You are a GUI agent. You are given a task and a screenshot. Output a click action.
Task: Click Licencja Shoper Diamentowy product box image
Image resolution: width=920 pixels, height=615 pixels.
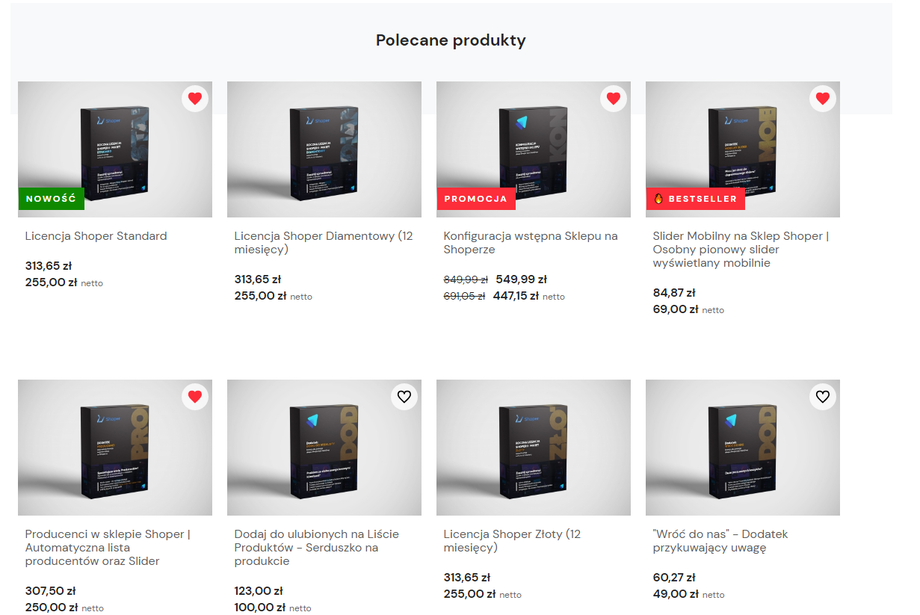click(324, 150)
